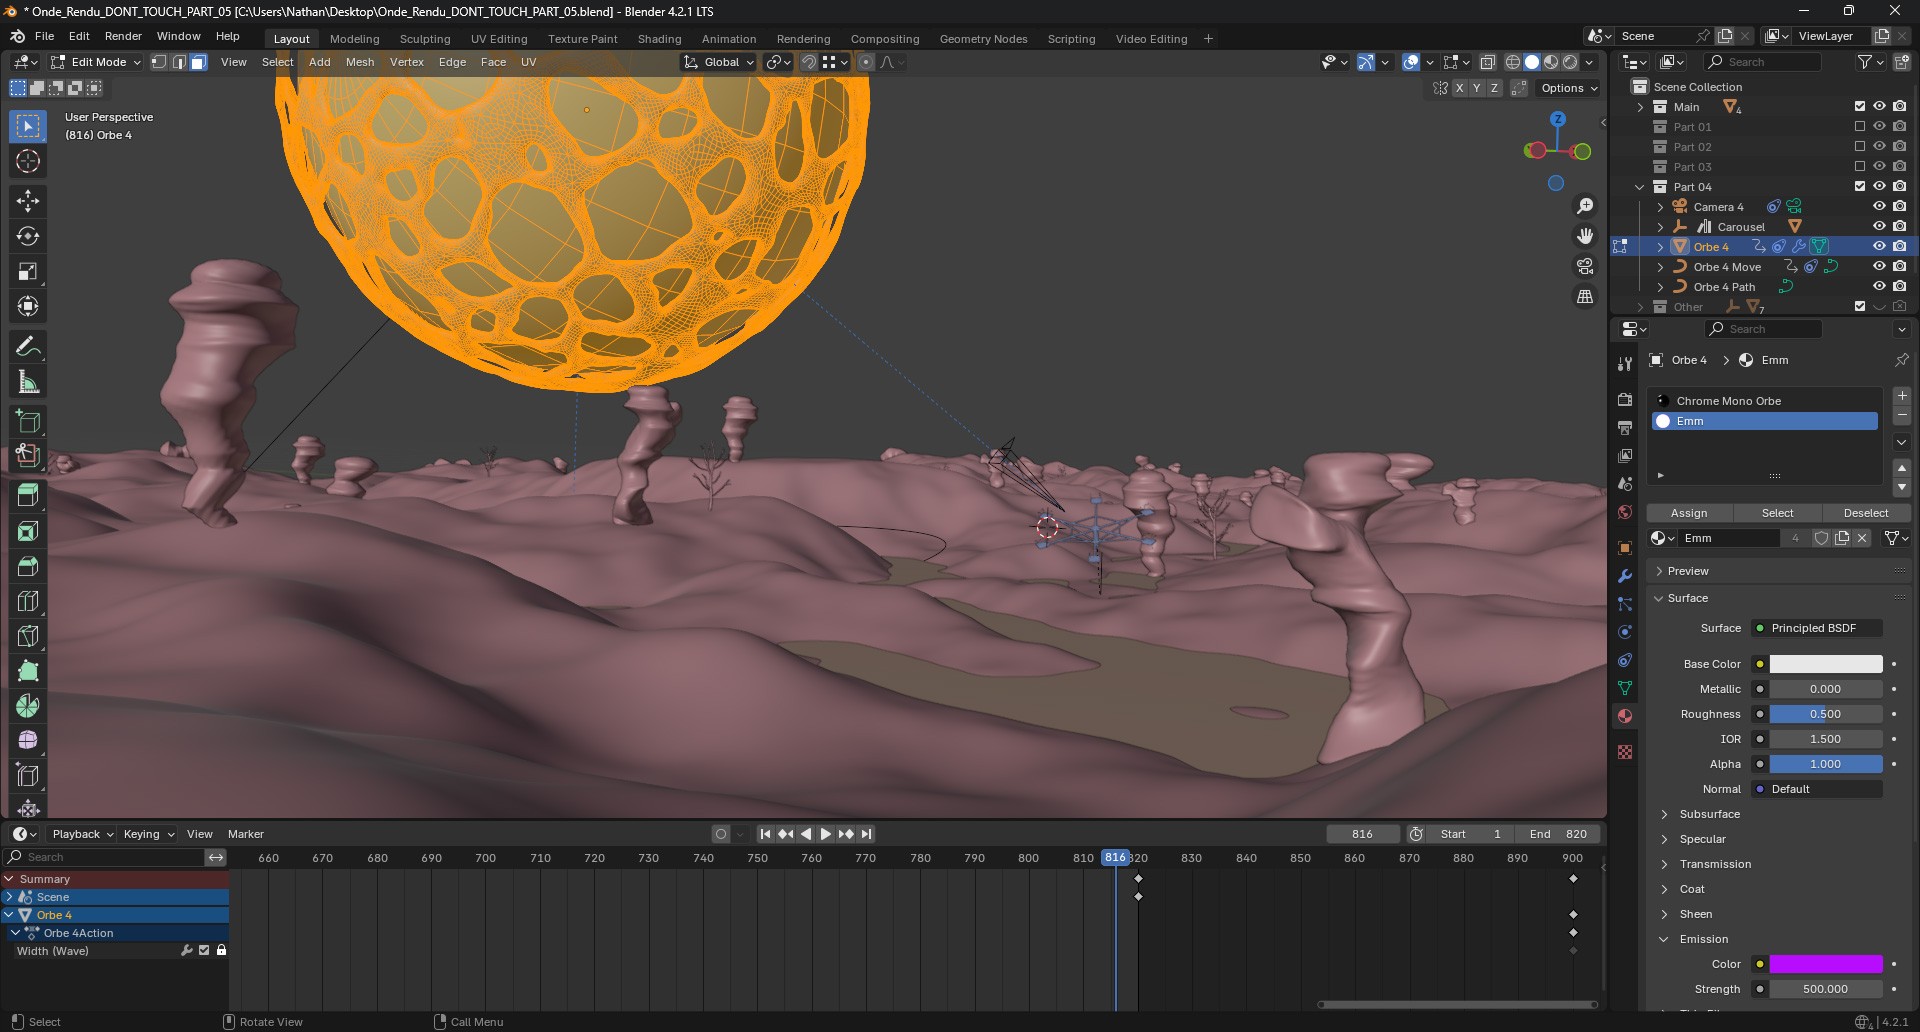Click the Assign material button
The width and height of the screenshot is (1920, 1032).
pyautogui.click(x=1689, y=513)
